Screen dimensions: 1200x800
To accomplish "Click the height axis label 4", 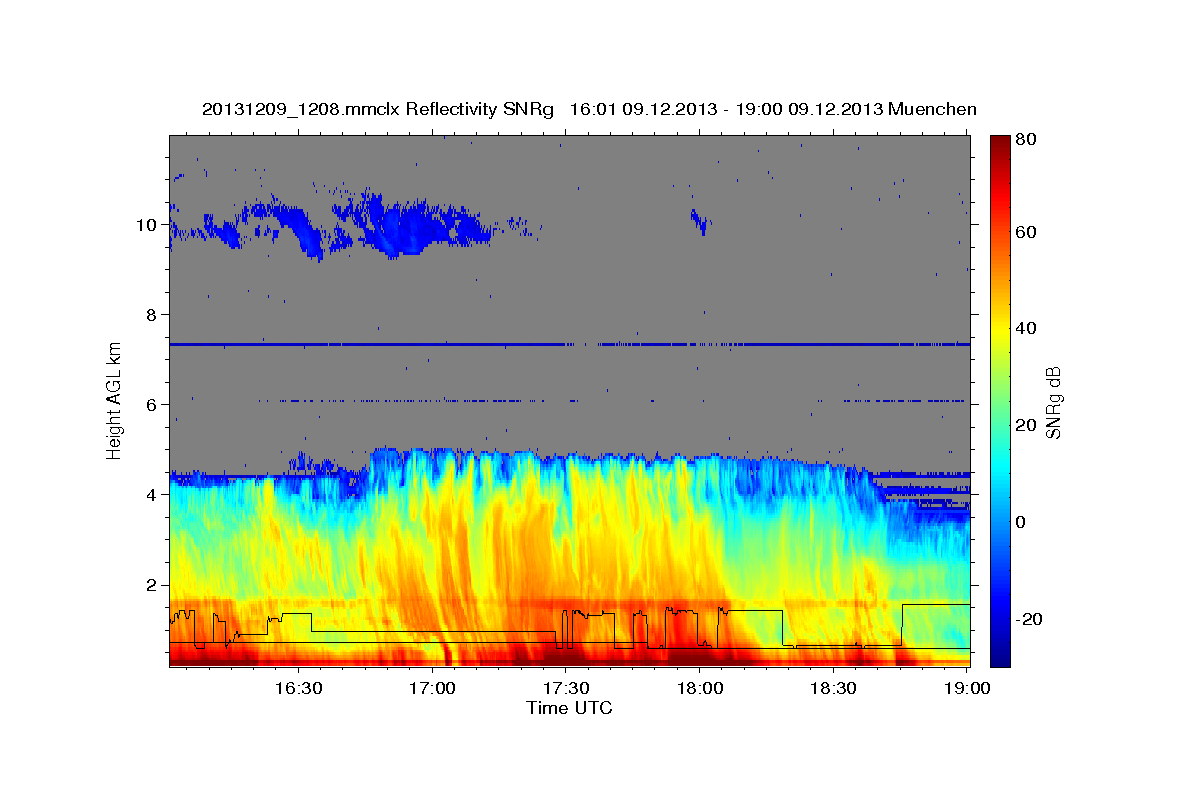I will tap(151, 495).
